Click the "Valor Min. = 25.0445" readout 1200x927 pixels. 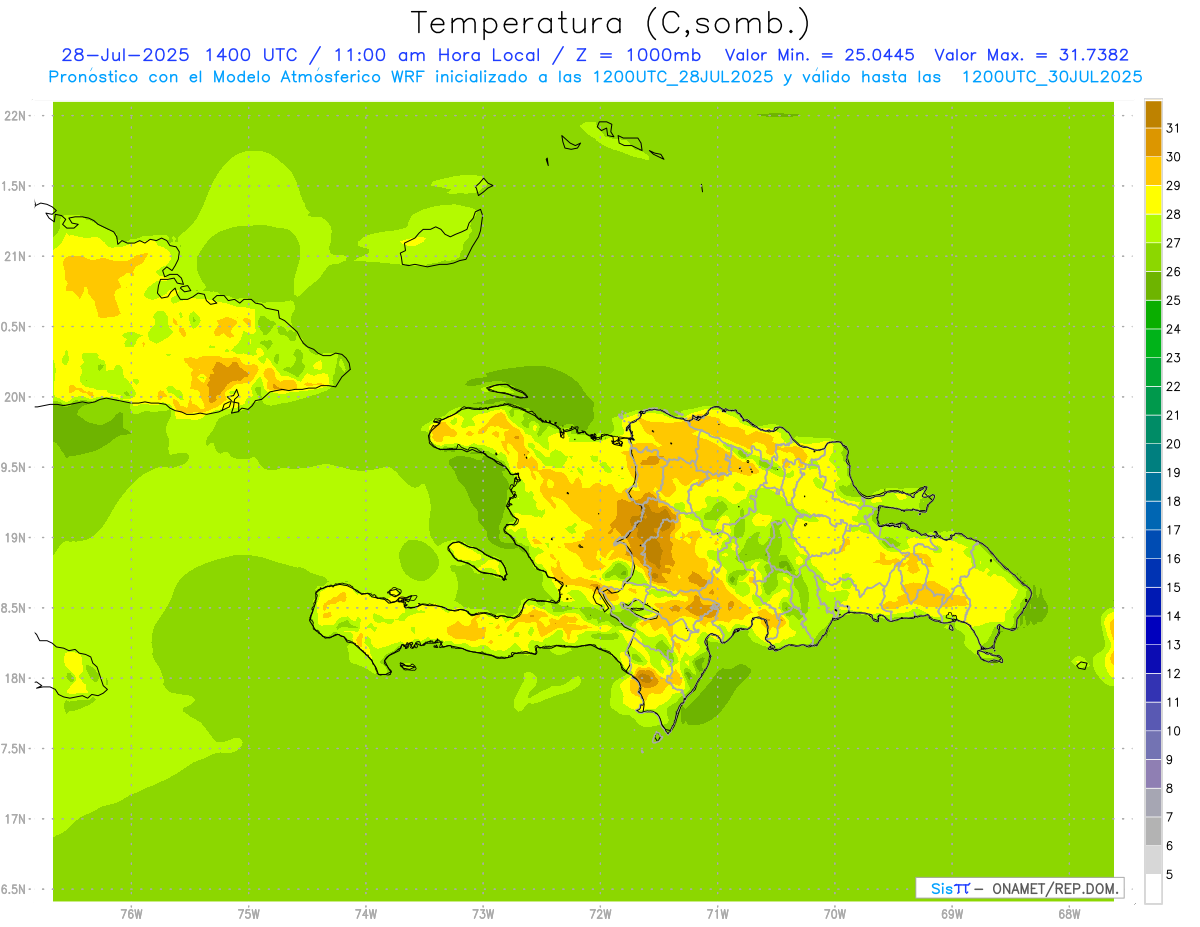820,55
